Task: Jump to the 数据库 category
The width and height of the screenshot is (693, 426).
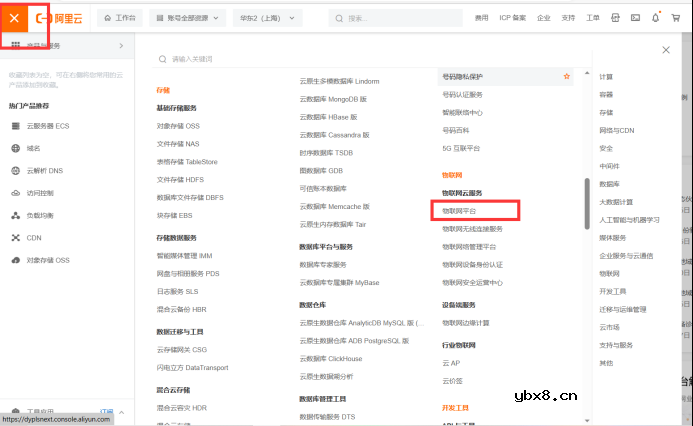Action: click(x=609, y=184)
